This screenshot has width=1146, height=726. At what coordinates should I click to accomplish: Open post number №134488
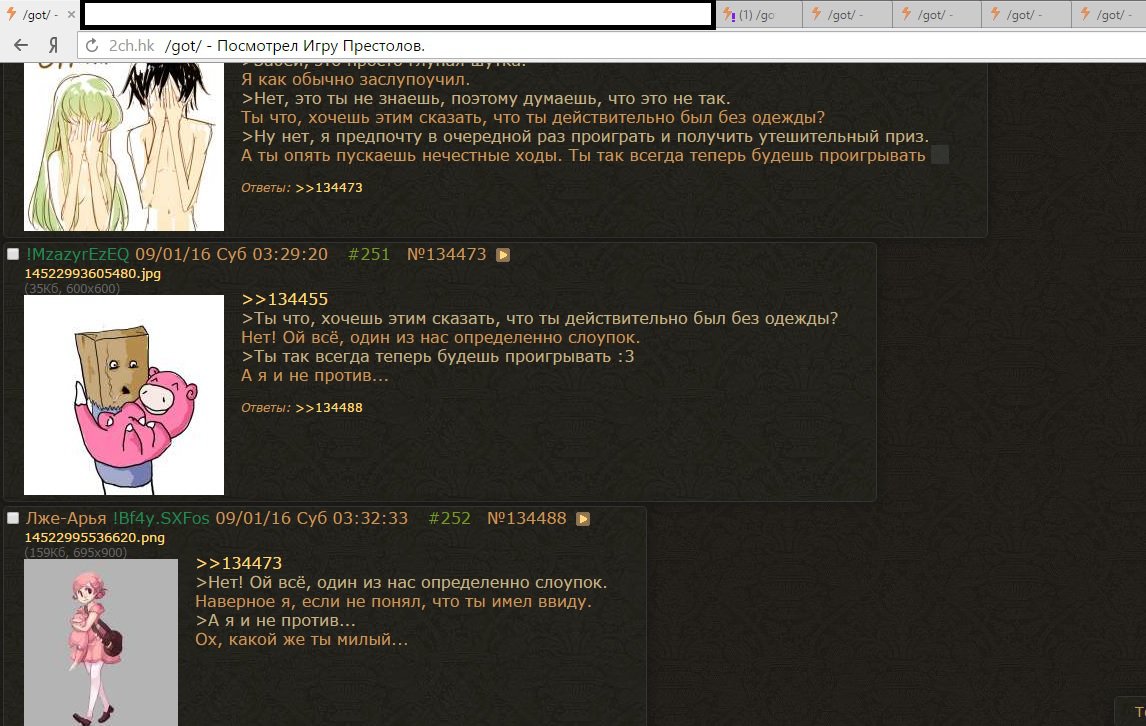pyautogui.click(x=527, y=518)
